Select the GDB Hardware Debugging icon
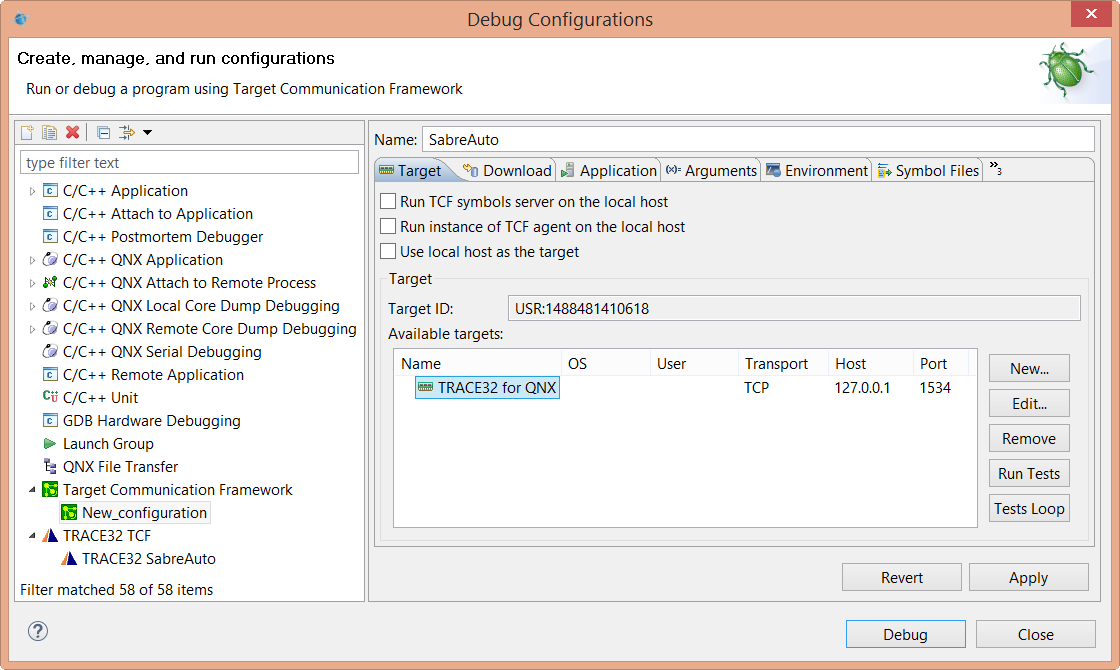1120x670 pixels. click(x=49, y=420)
